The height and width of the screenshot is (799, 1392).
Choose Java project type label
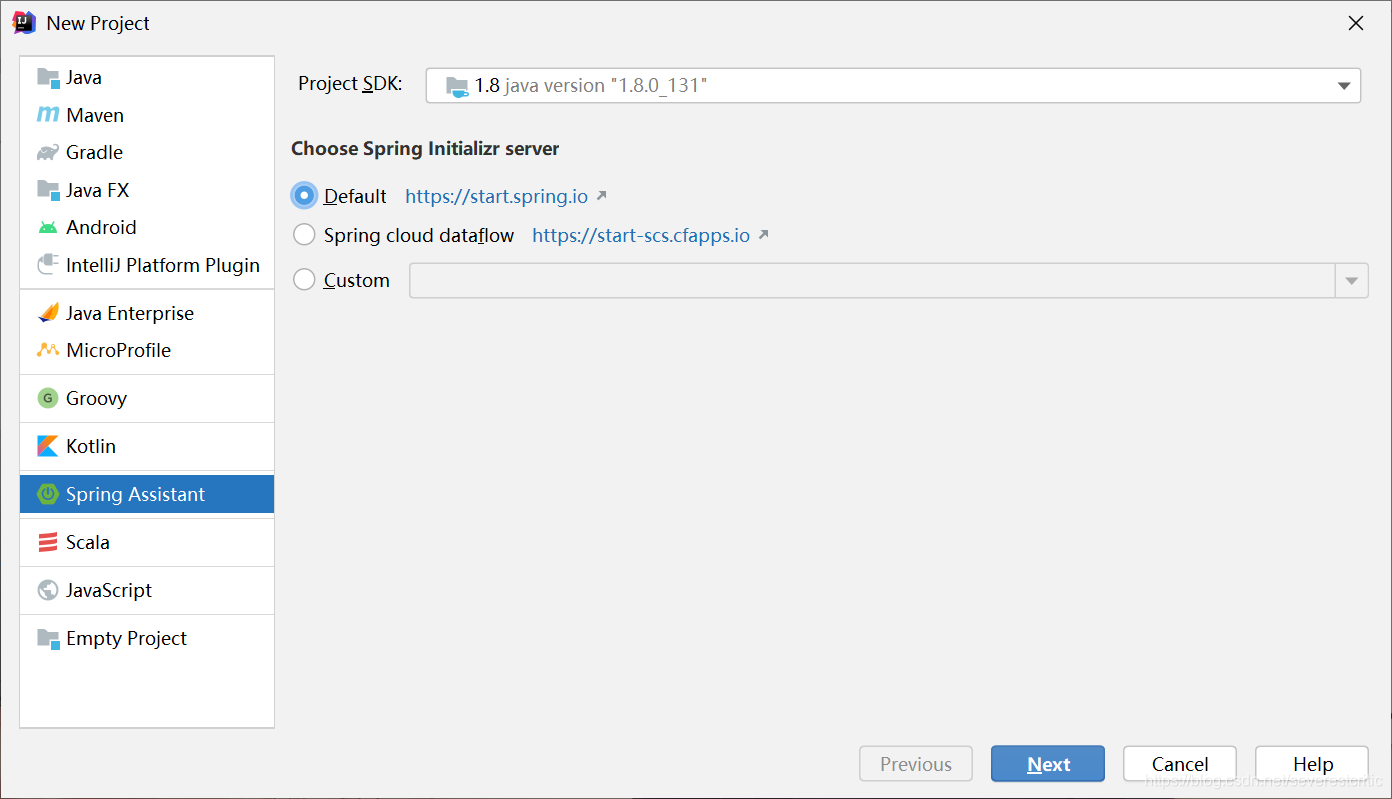pyautogui.click(x=84, y=77)
